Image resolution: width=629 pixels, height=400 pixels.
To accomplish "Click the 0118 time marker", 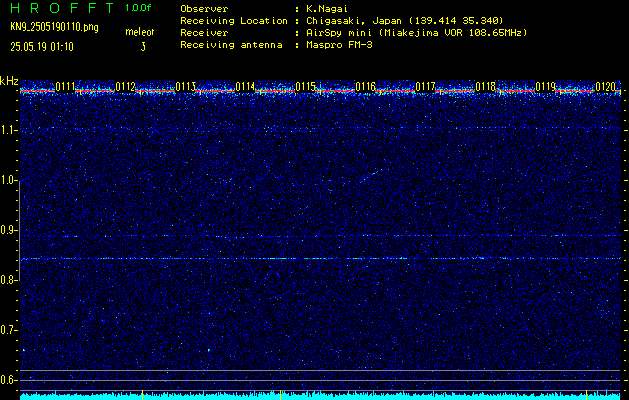I will coord(485,86).
